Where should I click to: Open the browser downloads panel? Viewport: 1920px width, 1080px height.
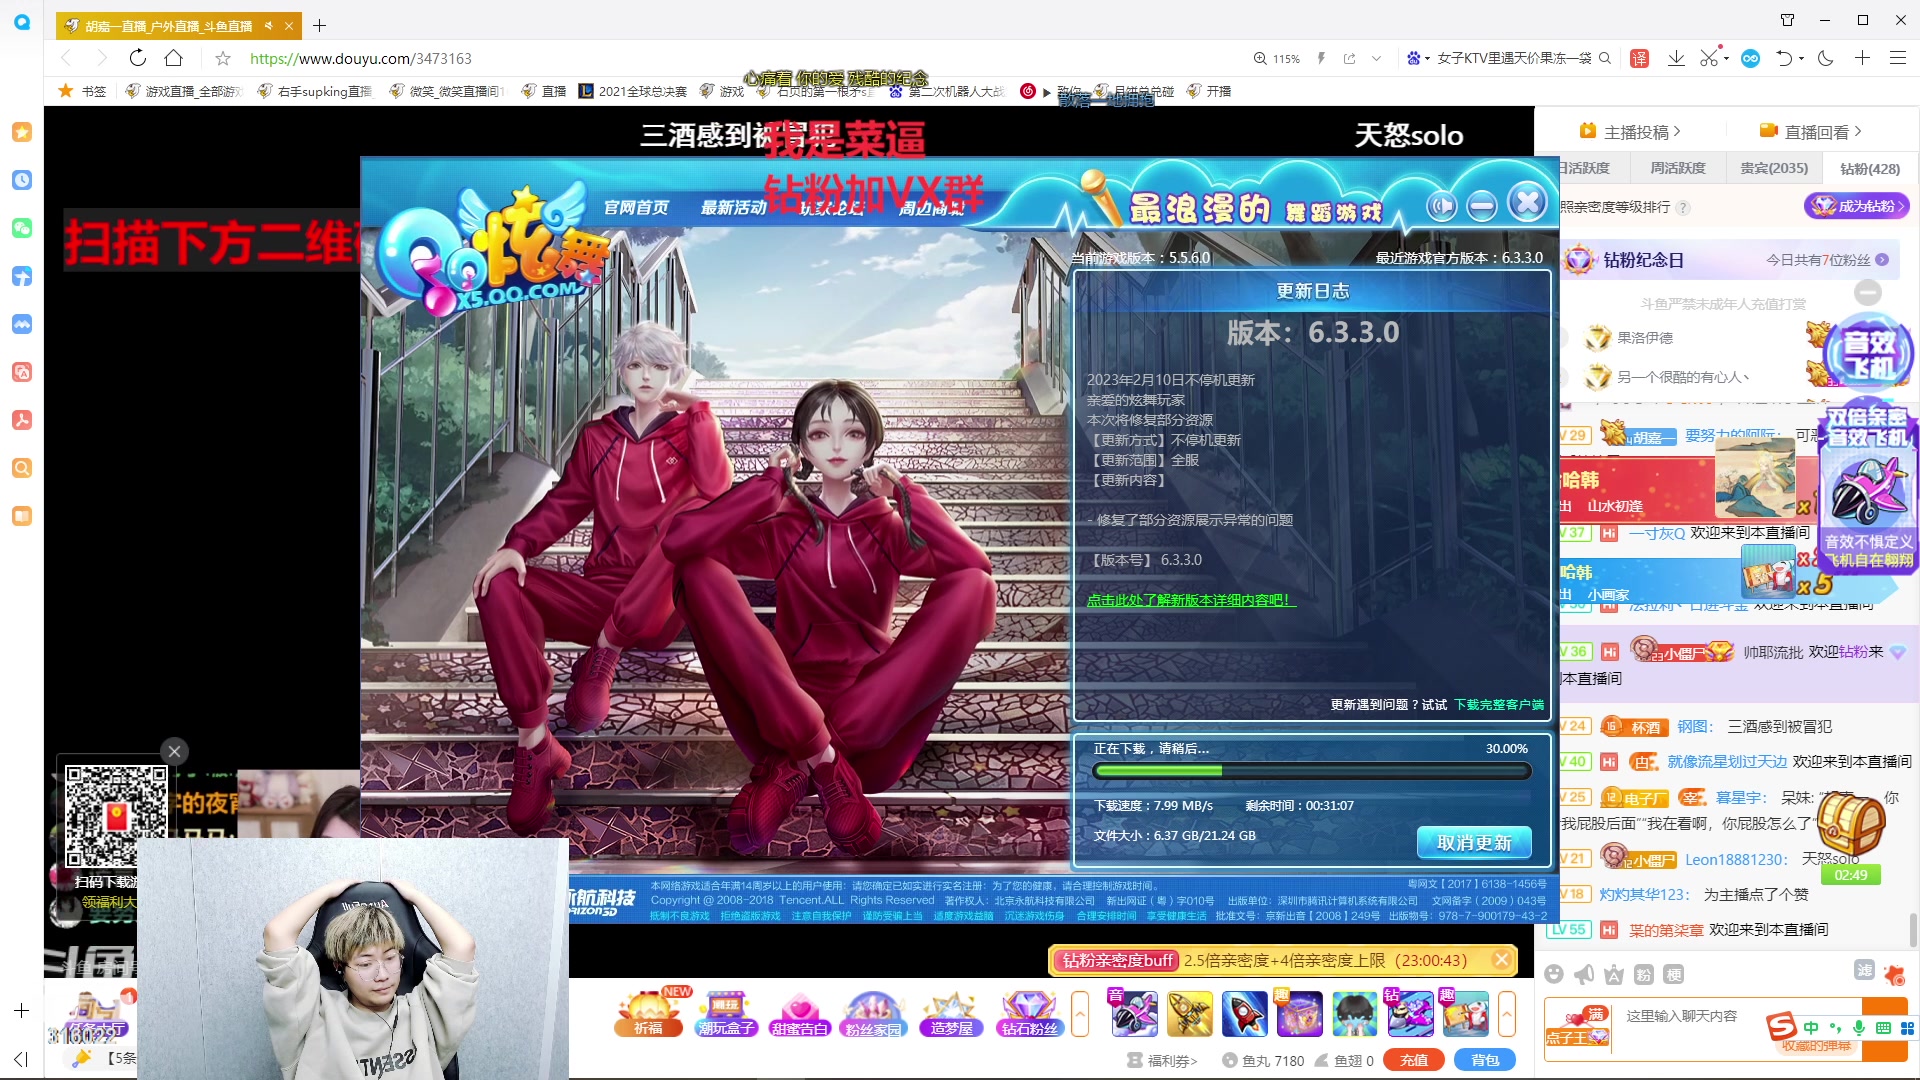tap(1676, 58)
